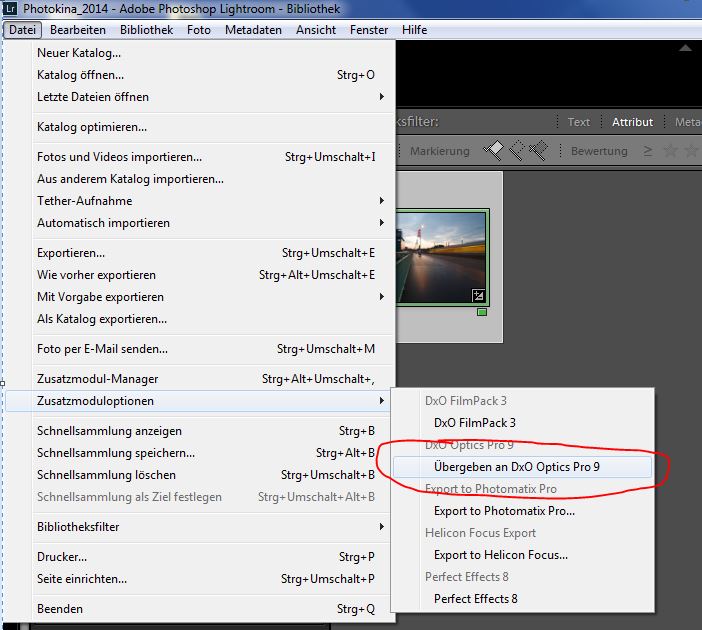Expand the Zusatzmoduloptionen submenu
The width and height of the screenshot is (702, 630).
pos(199,401)
